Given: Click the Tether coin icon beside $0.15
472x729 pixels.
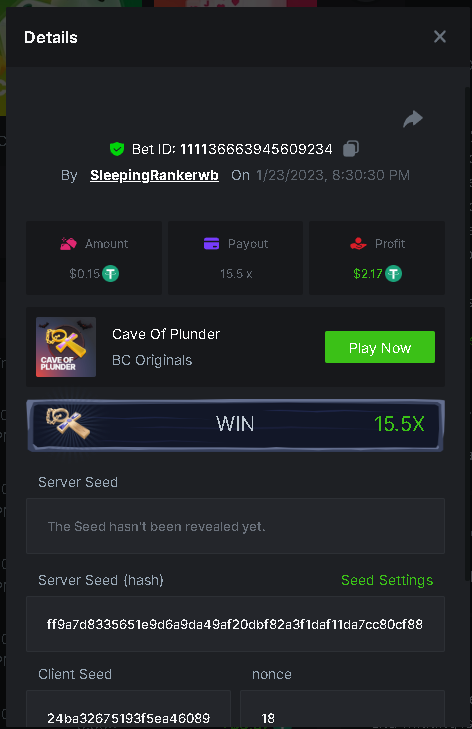Looking at the screenshot, I should click(111, 273).
